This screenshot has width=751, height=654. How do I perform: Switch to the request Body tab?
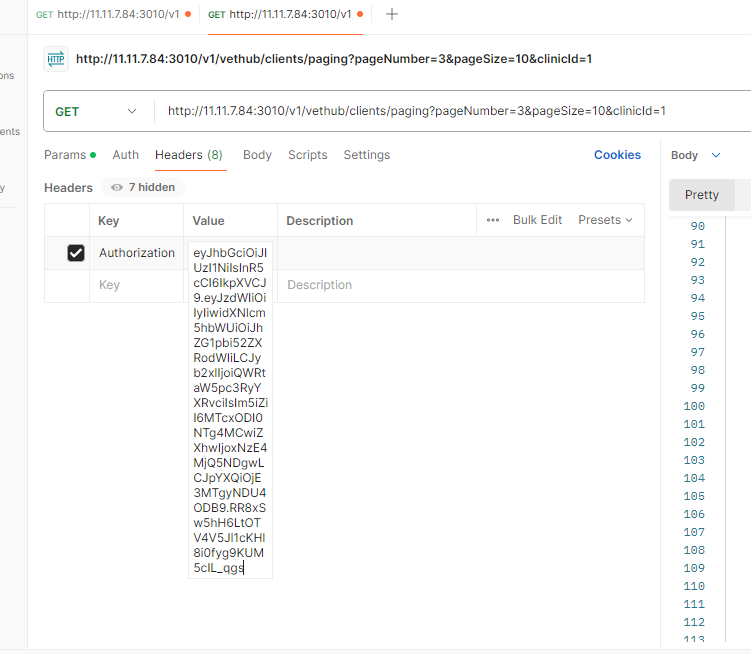(x=257, y=155)
